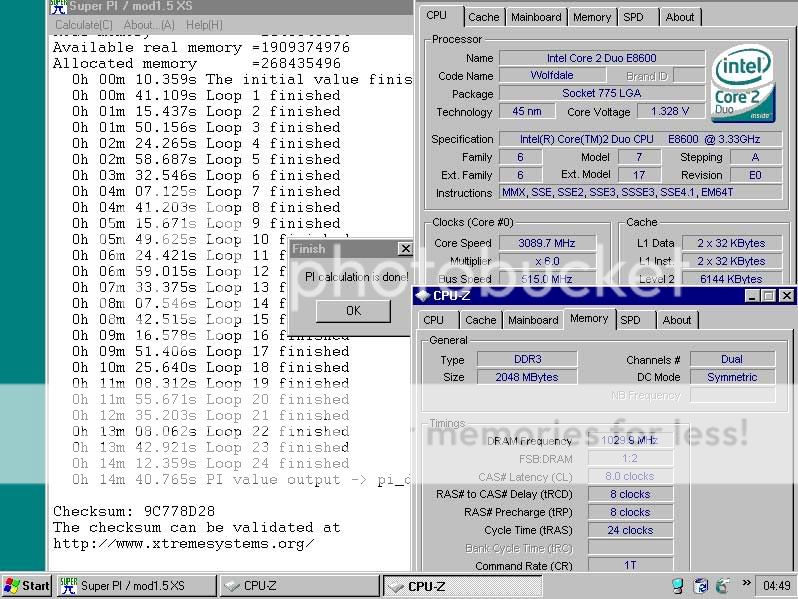The image size is (798, 599).
Task: Click Memory tab in front CPU-Z
Action: [x=589, y=319]
